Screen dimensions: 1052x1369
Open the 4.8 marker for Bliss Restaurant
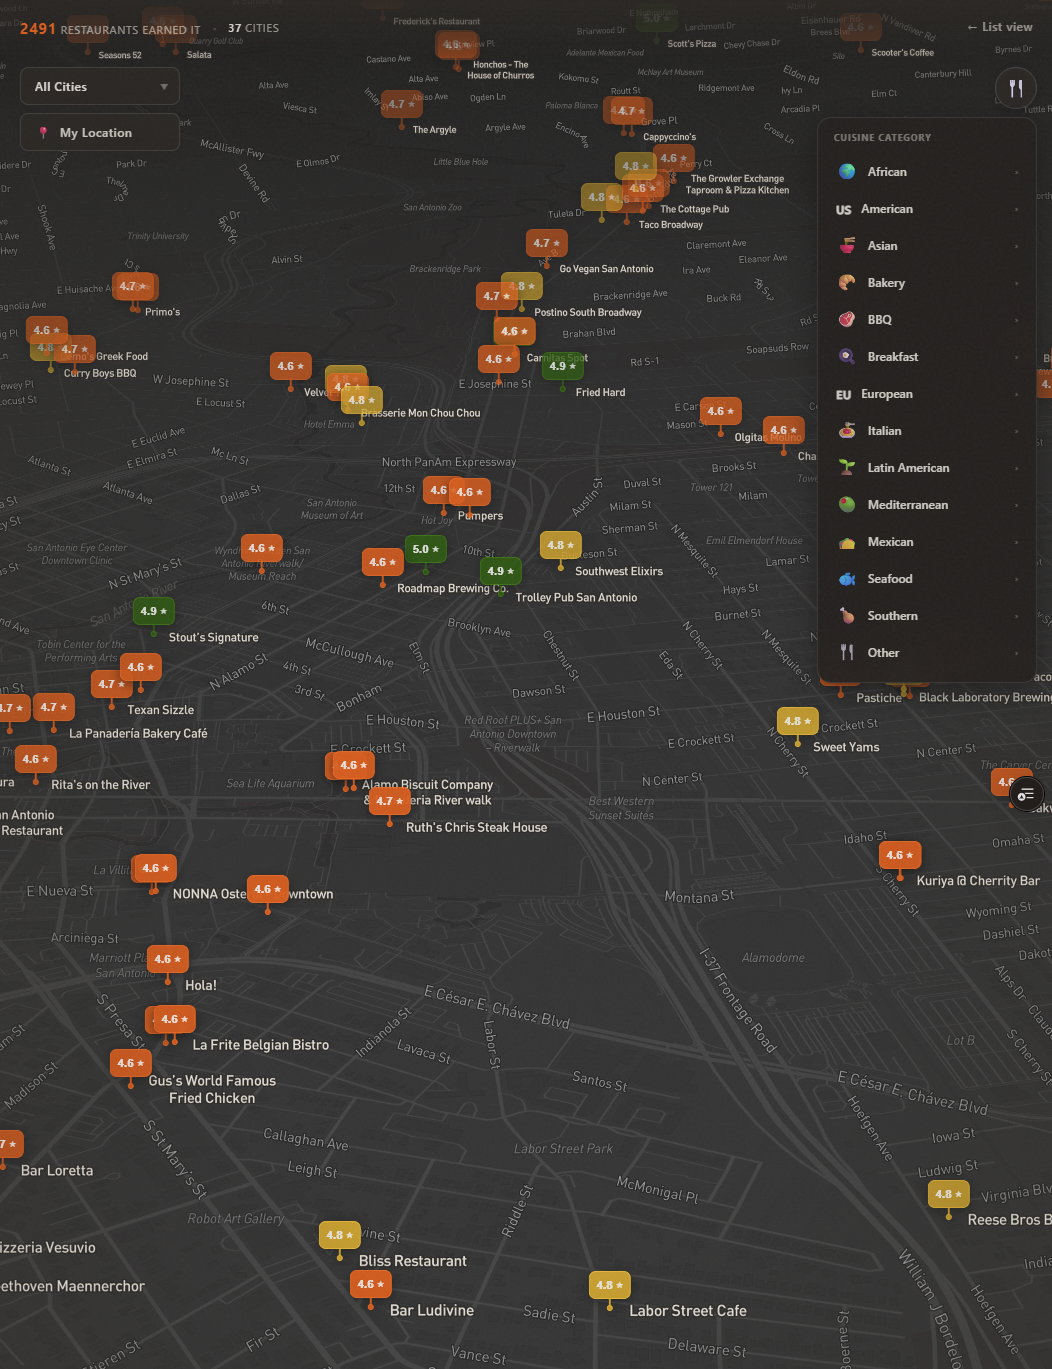point(340,1235)
